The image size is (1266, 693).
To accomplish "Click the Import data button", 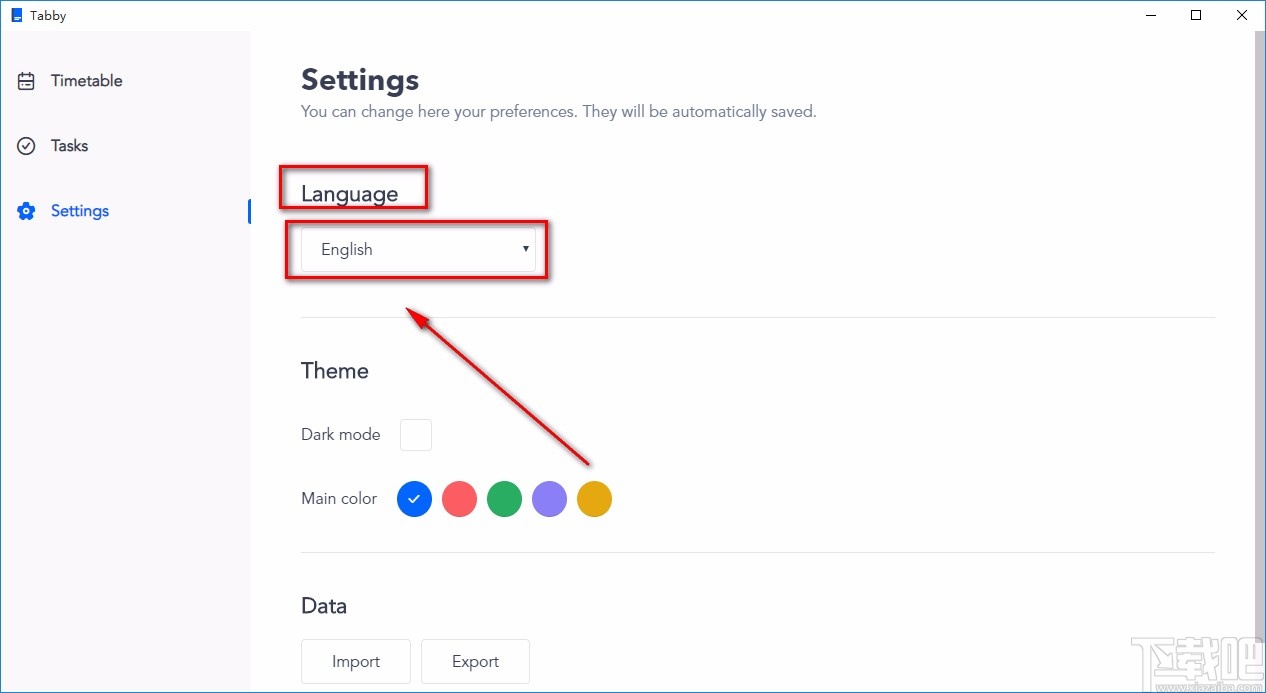I will 356,661.
